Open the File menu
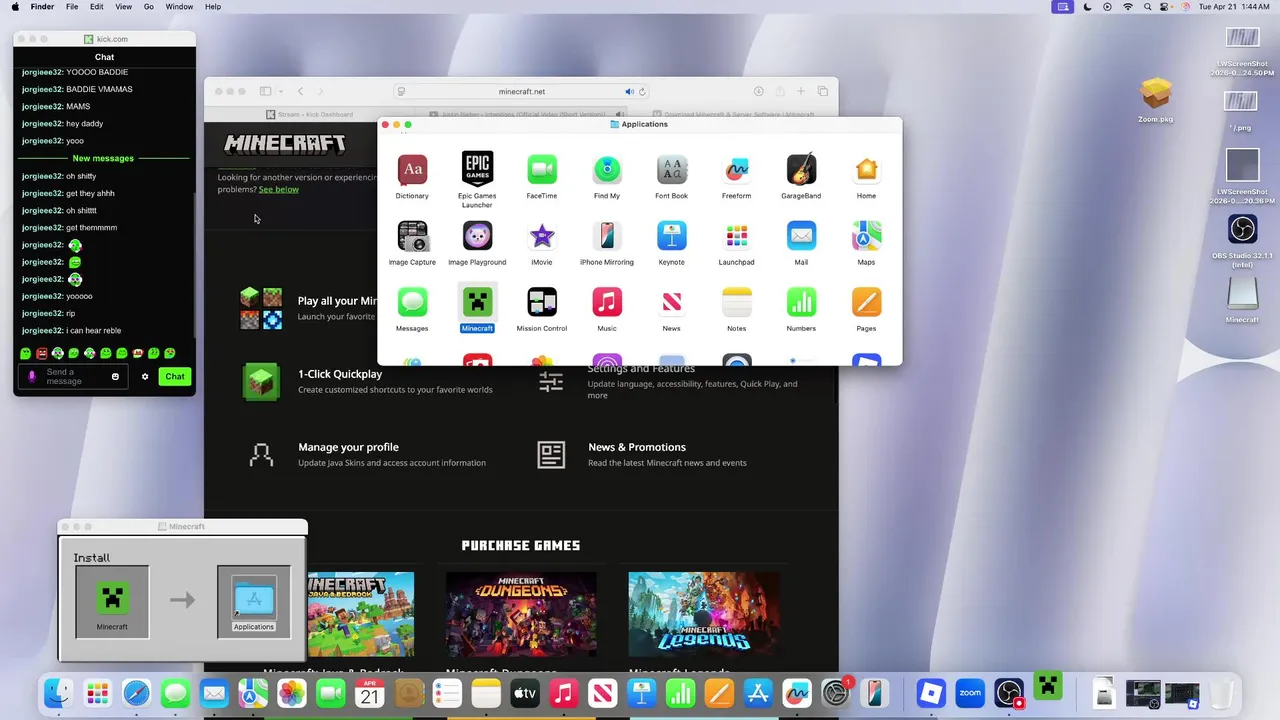Screen dimensions: 1280x720 pyautogui.click(x=72, y=7)
